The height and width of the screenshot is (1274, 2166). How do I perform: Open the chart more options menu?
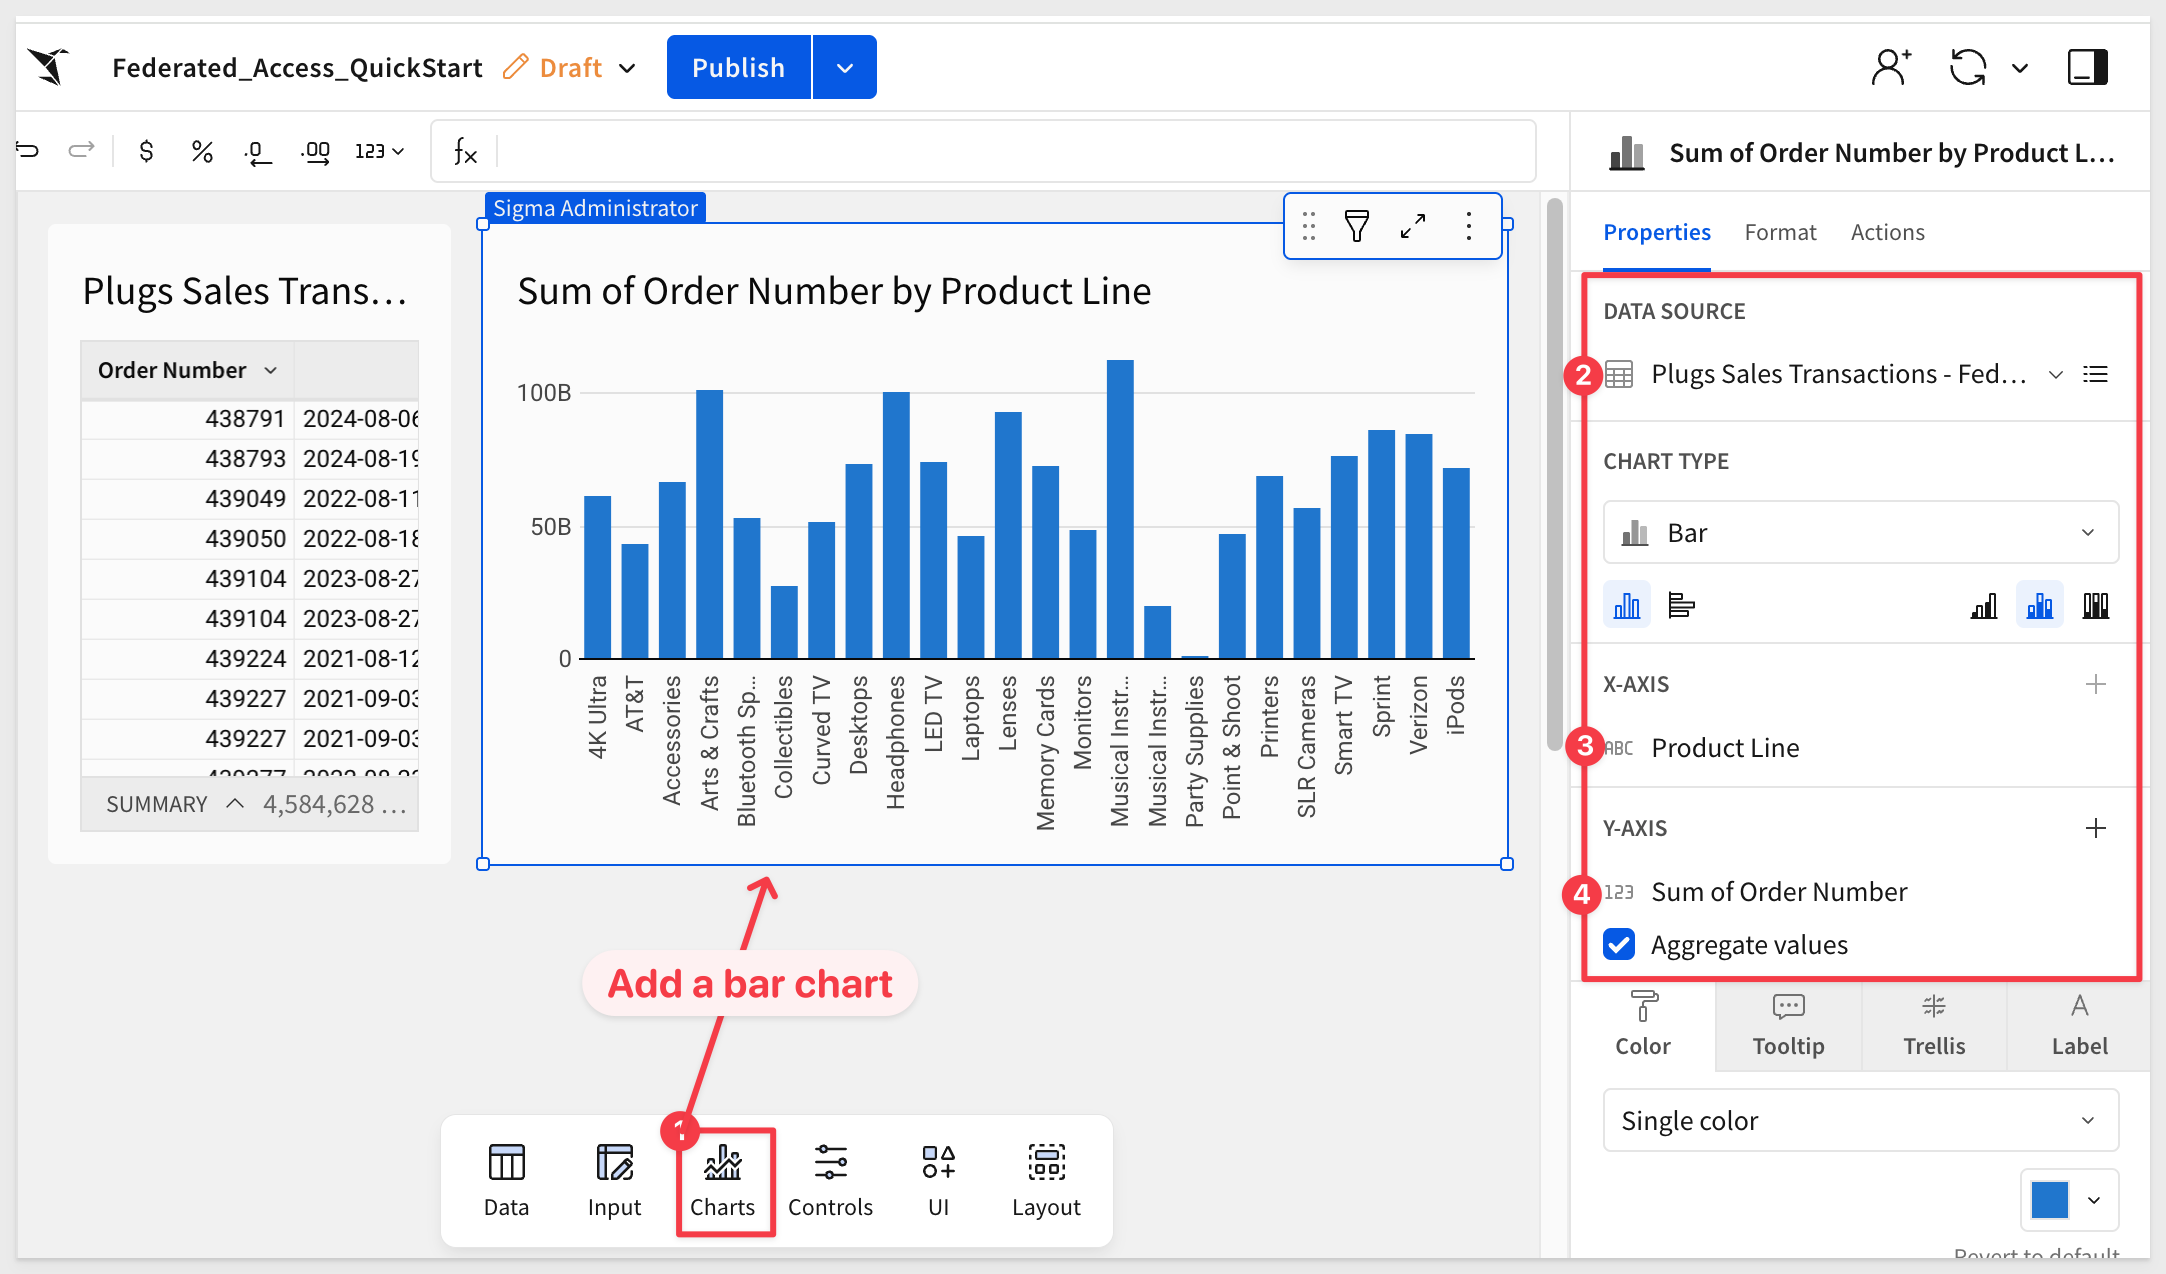(1468, 226)
